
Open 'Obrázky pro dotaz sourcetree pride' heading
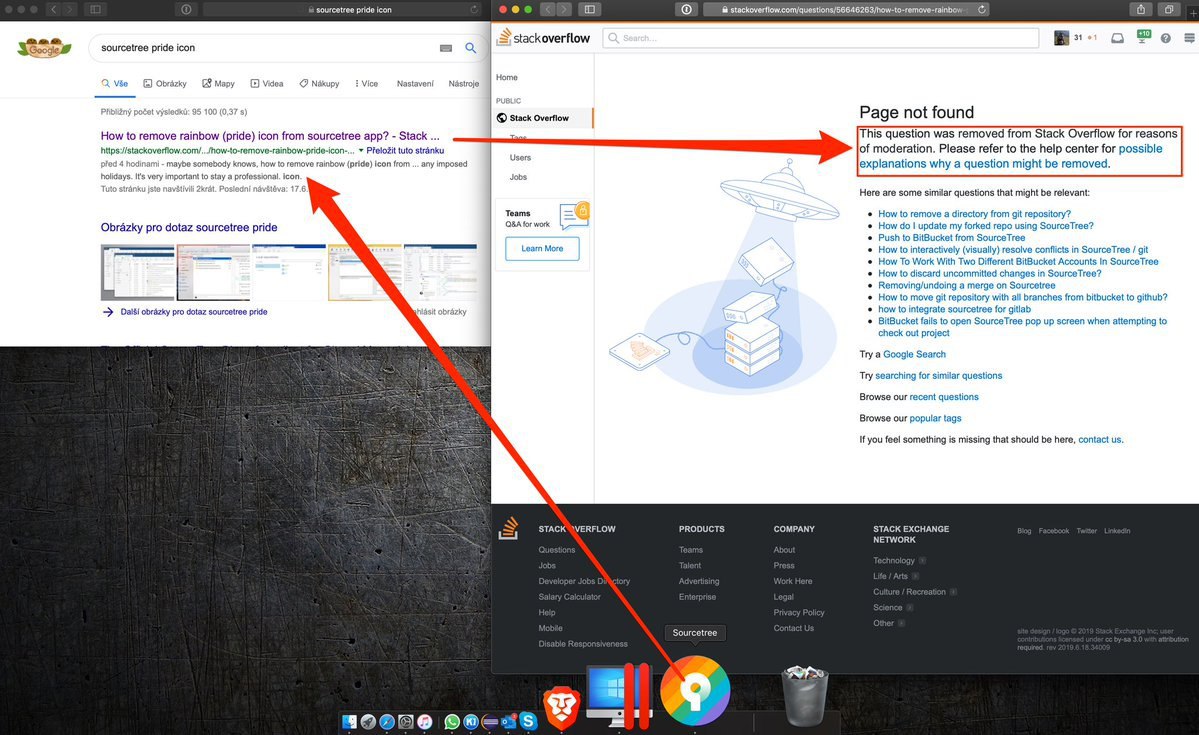[189, 227]
